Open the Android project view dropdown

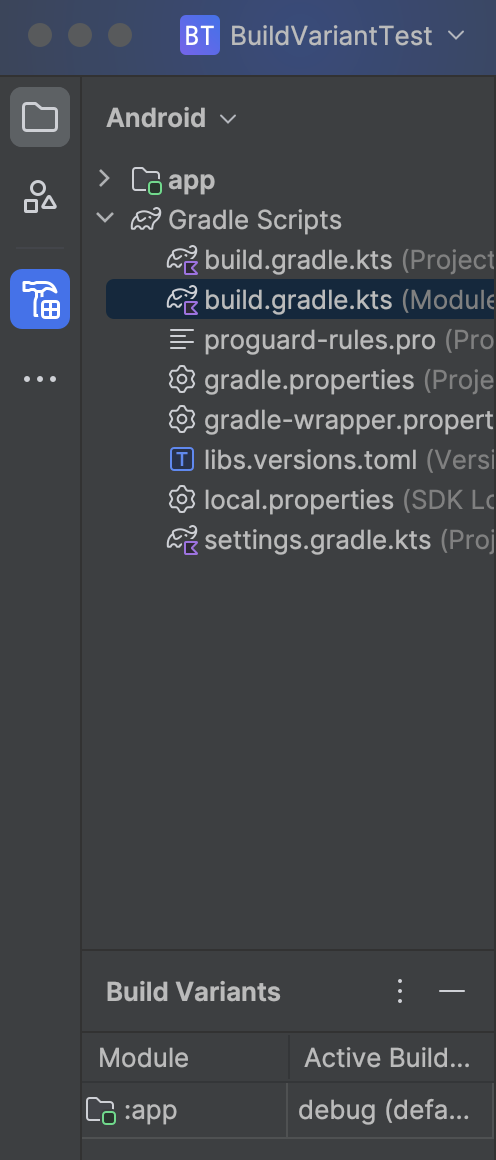[x=171, y=118]
